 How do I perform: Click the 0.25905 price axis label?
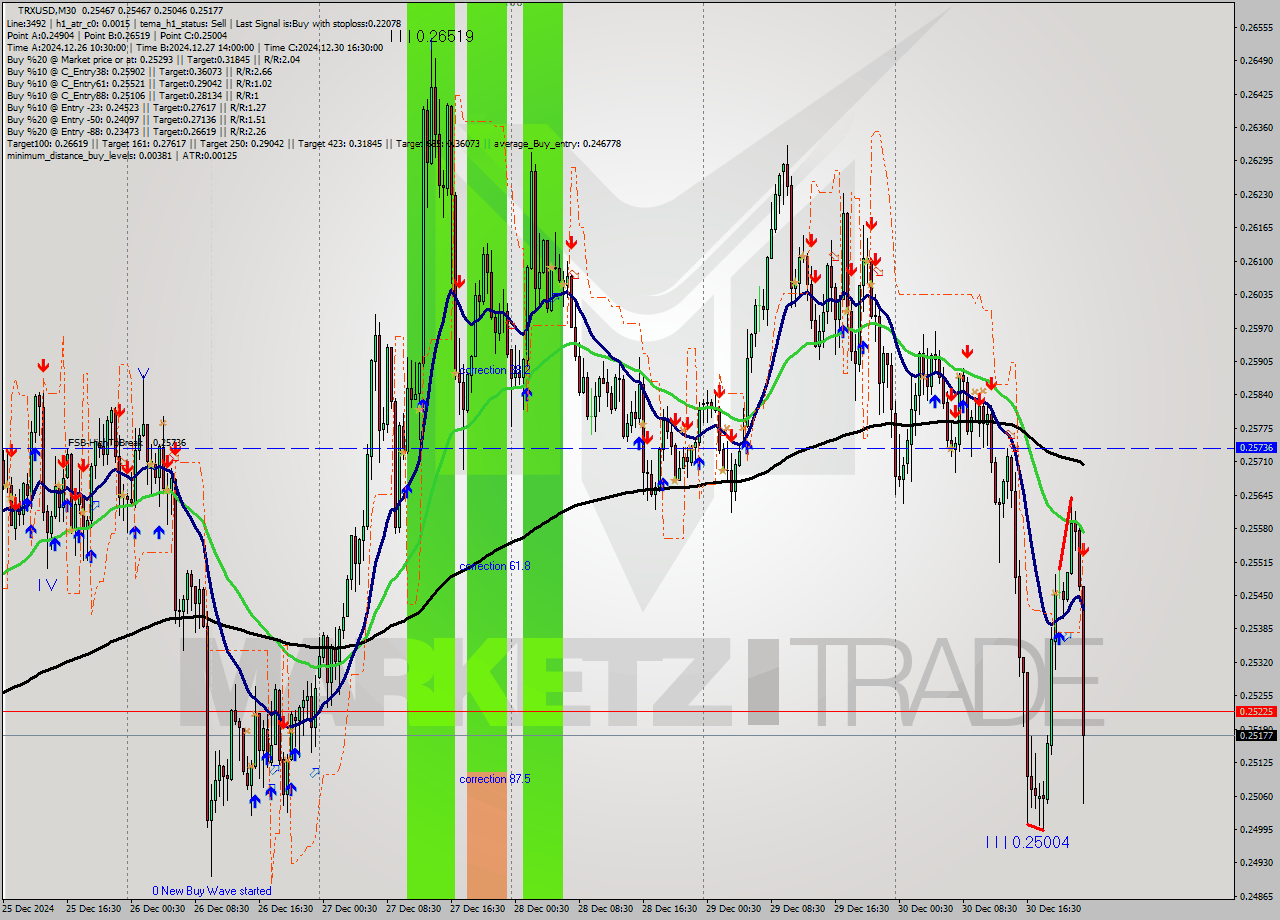(1256, 362)
